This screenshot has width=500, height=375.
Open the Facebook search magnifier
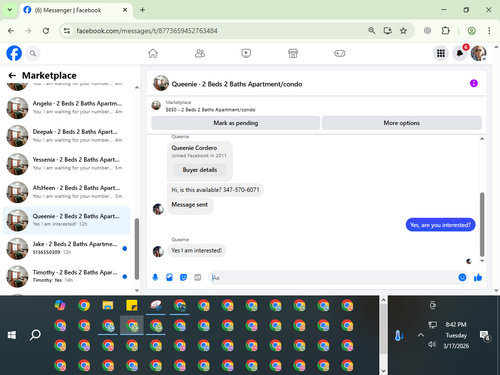click(x=33, y=53)
